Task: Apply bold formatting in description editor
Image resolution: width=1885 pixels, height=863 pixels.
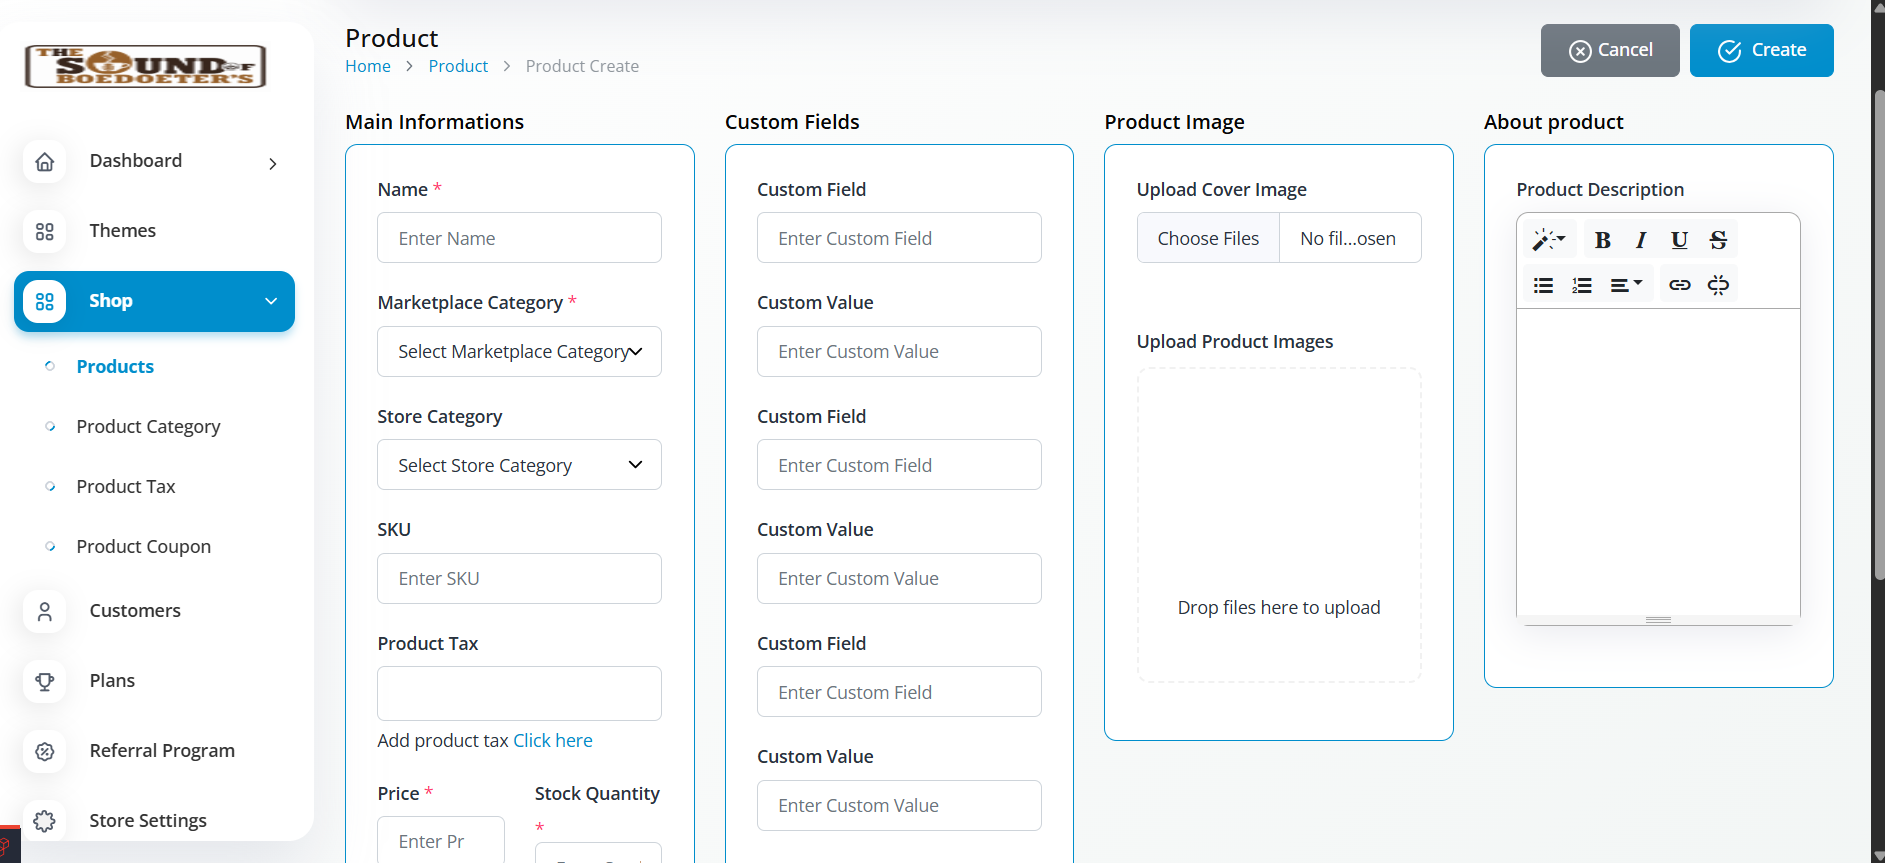Action: tap(1603, 240)
